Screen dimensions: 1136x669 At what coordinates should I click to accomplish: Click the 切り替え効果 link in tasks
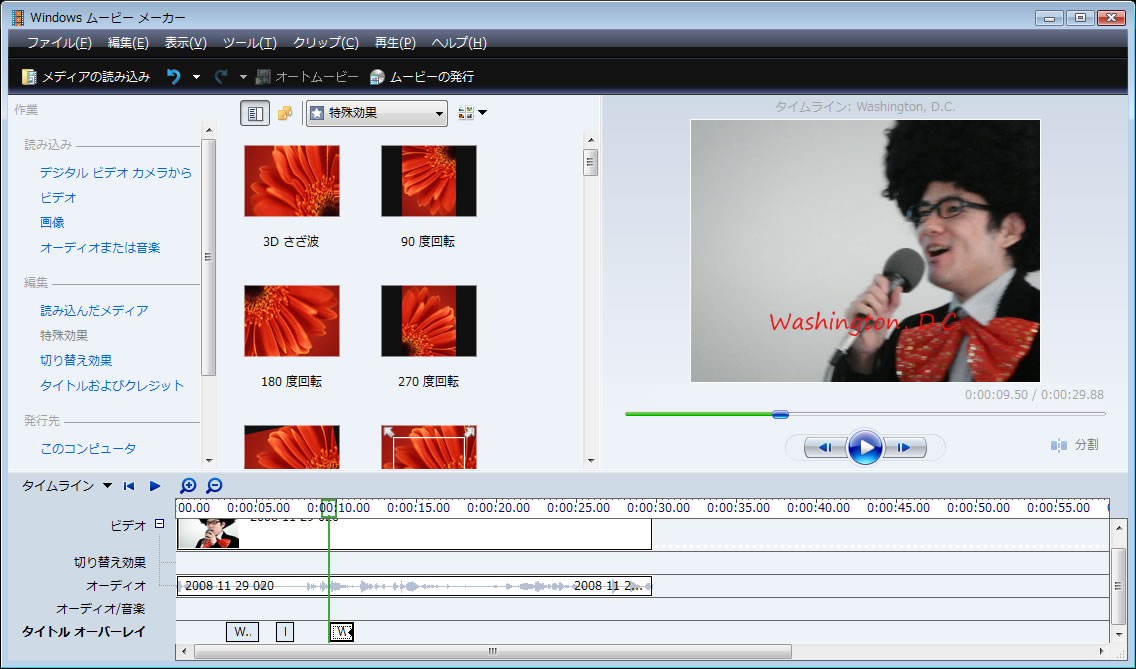click(76, 360)
